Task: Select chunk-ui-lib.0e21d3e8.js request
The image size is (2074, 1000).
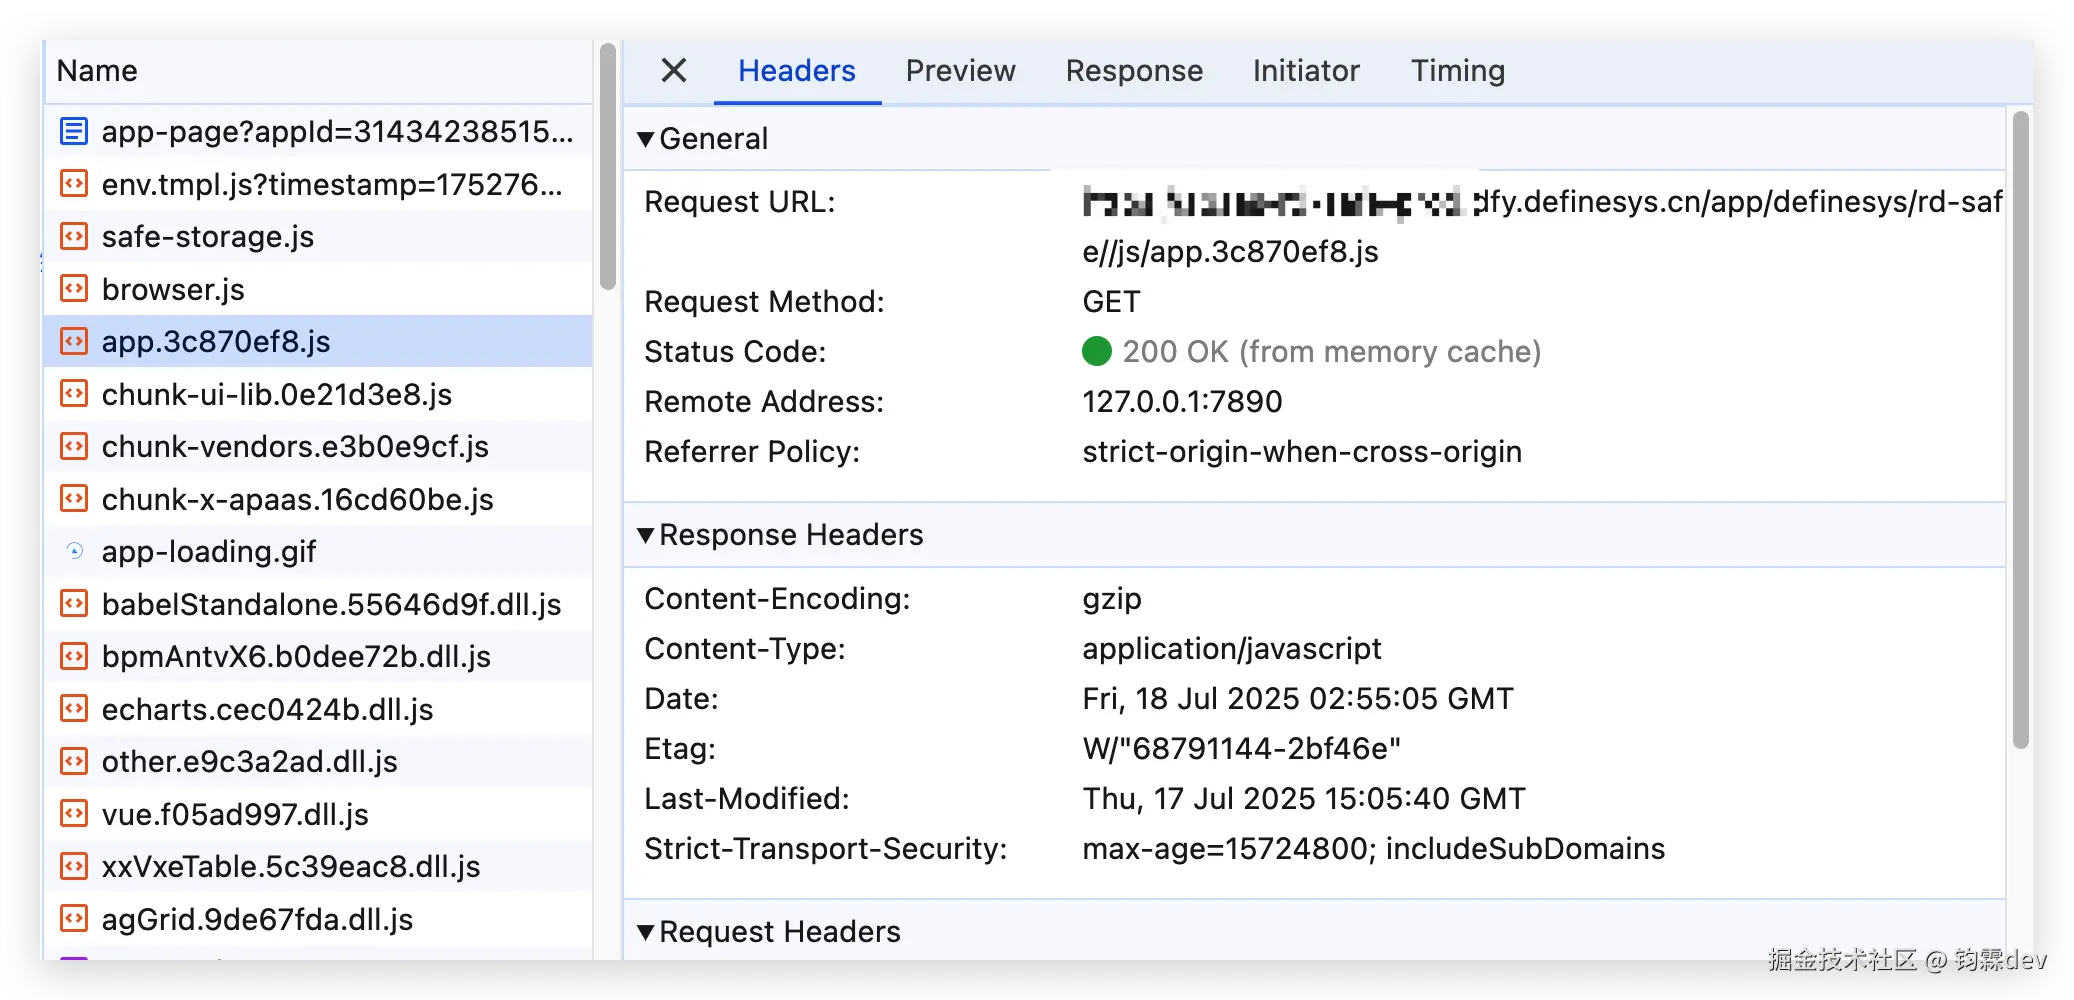Action: pyautogui.click(x=277, y=394)
